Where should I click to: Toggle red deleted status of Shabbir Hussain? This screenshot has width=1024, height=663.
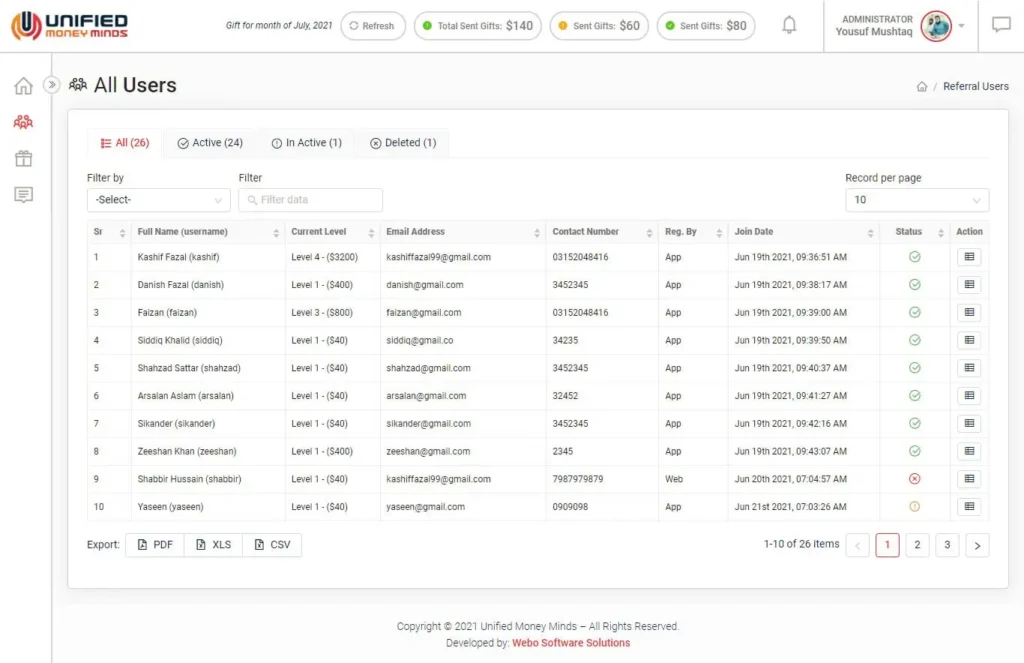coord(914,479)
